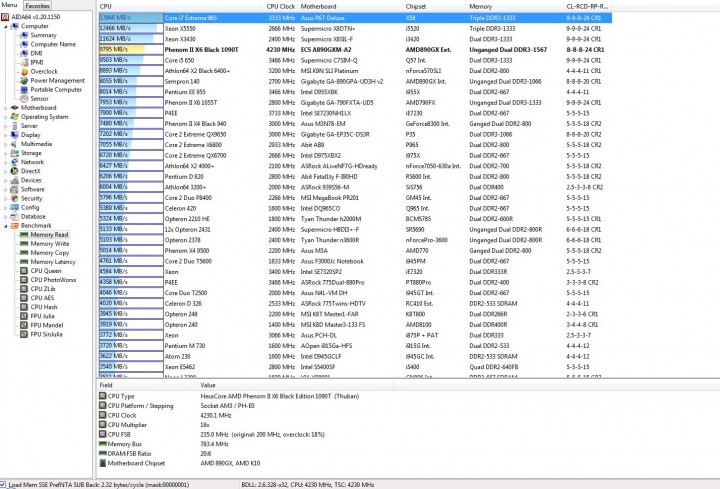Screen dimensions: 720x489
Task: Expand the Network tree node arrow
Action: (x=6, y=162)
